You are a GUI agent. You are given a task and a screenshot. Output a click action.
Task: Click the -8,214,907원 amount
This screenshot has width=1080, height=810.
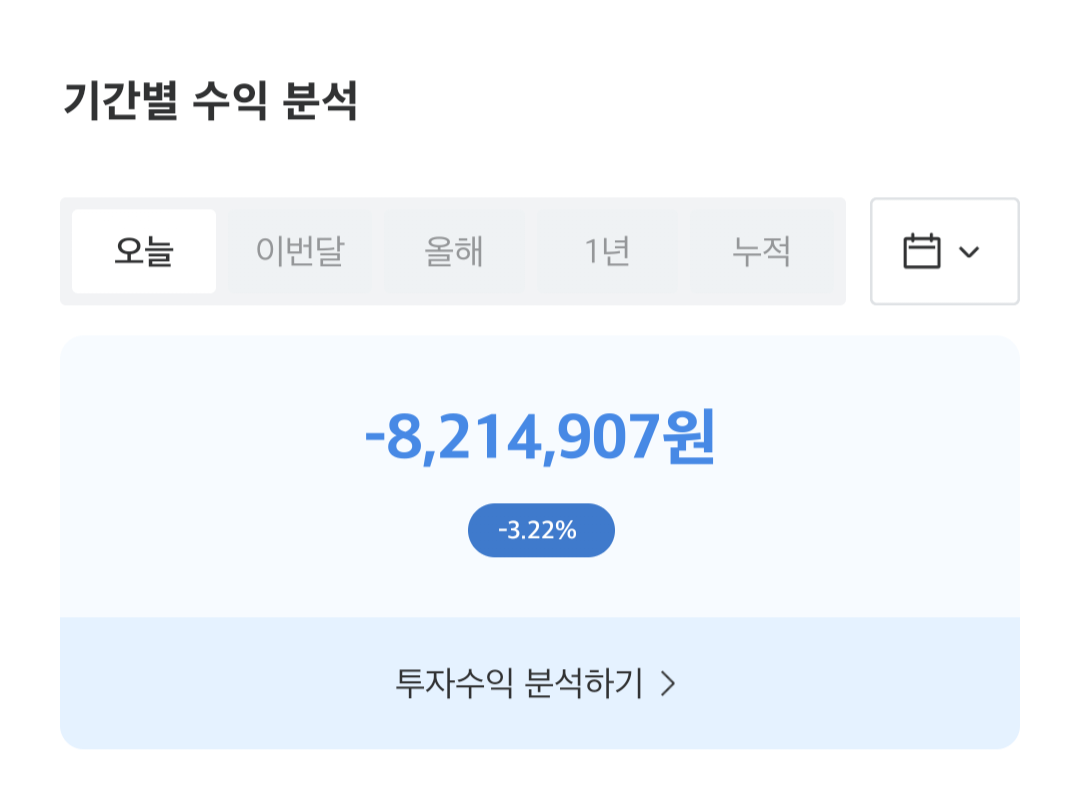(x=540, y=439)
